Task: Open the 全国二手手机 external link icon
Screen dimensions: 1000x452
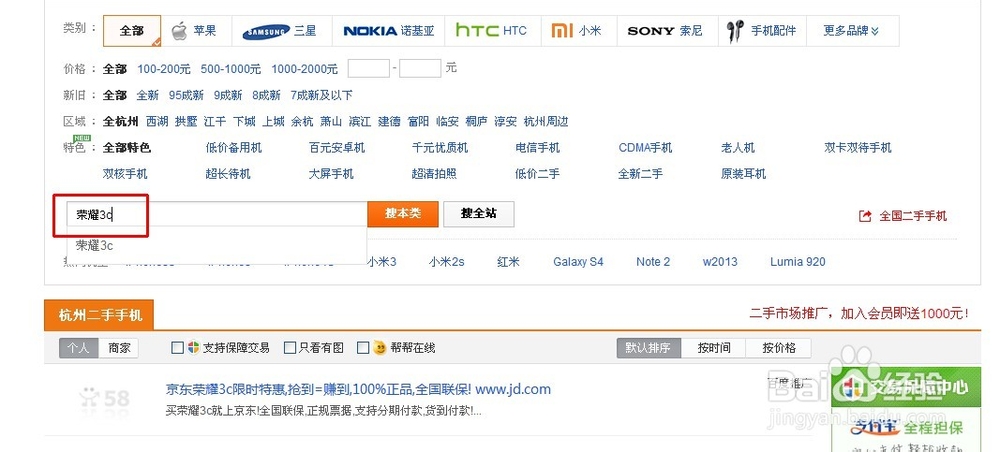Action: (865, 216)
